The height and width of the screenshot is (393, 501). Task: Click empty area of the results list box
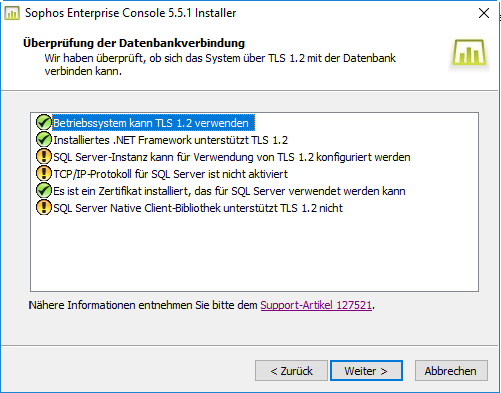click(254, 253)
